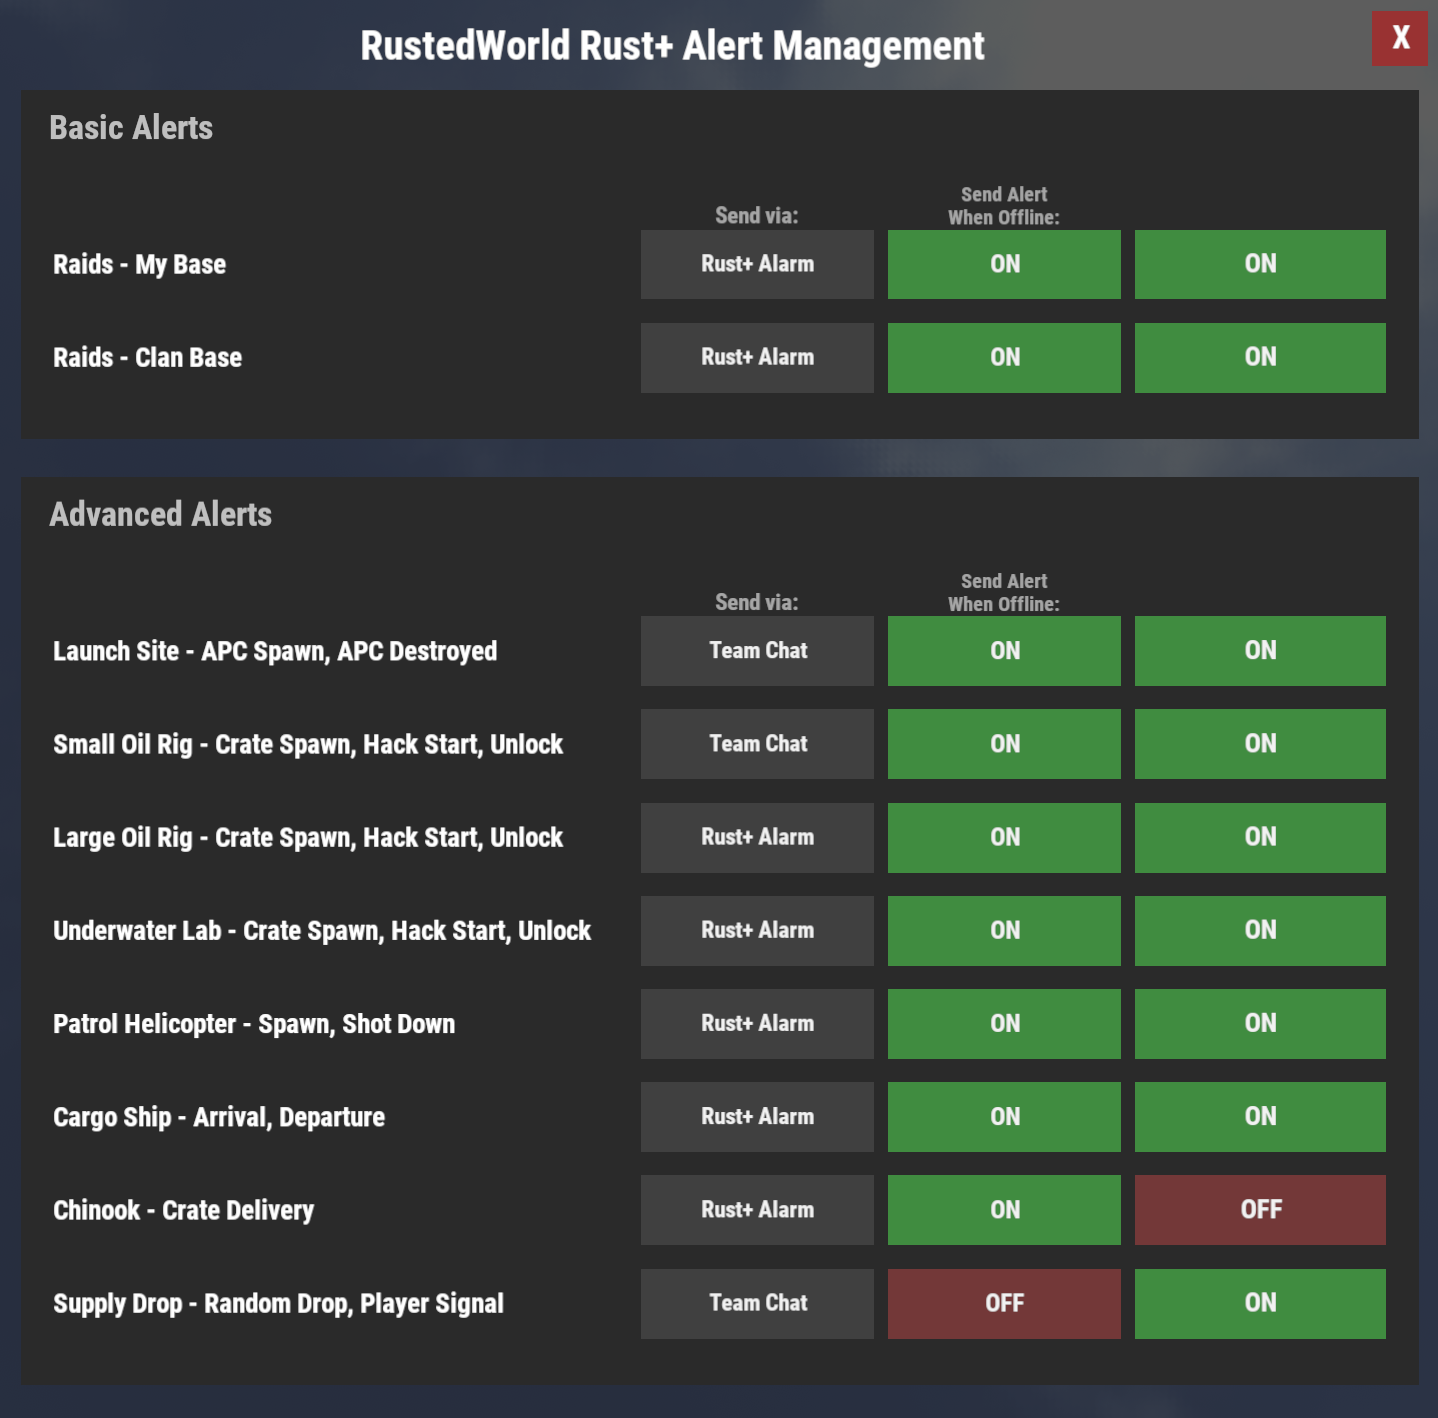Viewport: 1438px width, 1418px height.
Task: Toggle rightmost ON switch in Large Oil Rig row
Action: point(1260,838)
